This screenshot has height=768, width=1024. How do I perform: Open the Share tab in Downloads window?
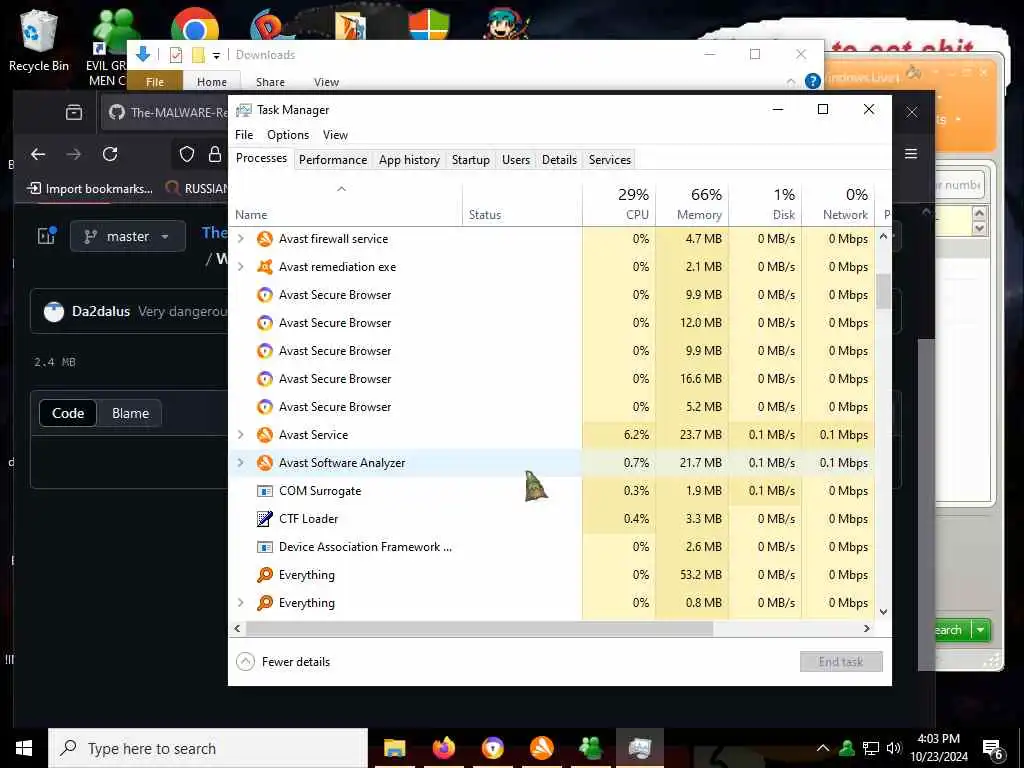tap(270, 82)
